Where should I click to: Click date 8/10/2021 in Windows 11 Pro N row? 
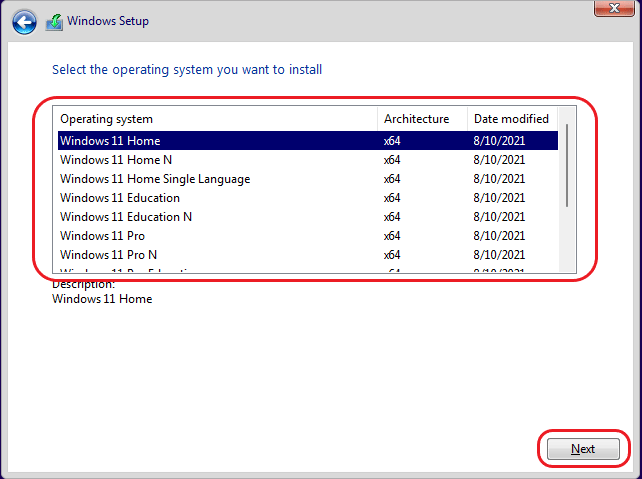click(499, 255)
